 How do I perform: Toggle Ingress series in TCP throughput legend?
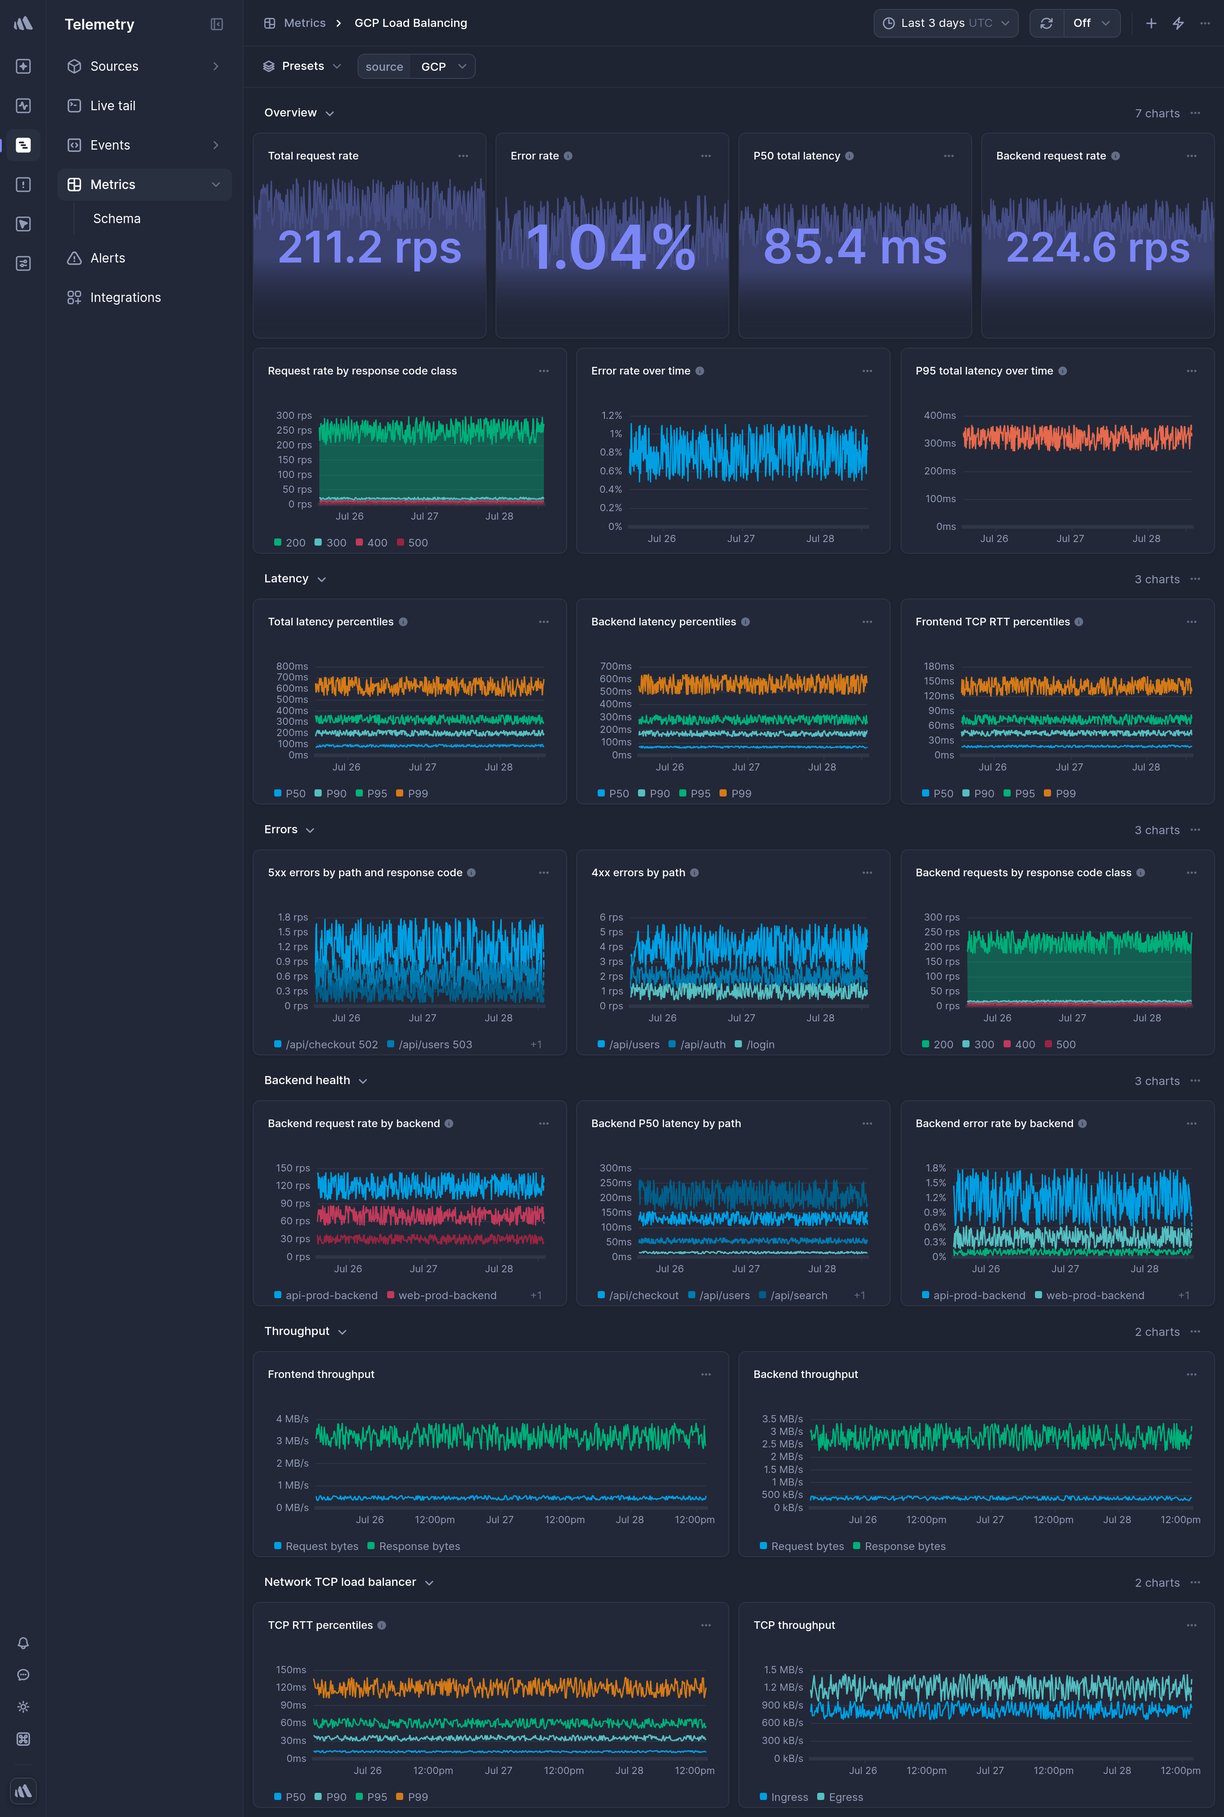pos(783,1797)
